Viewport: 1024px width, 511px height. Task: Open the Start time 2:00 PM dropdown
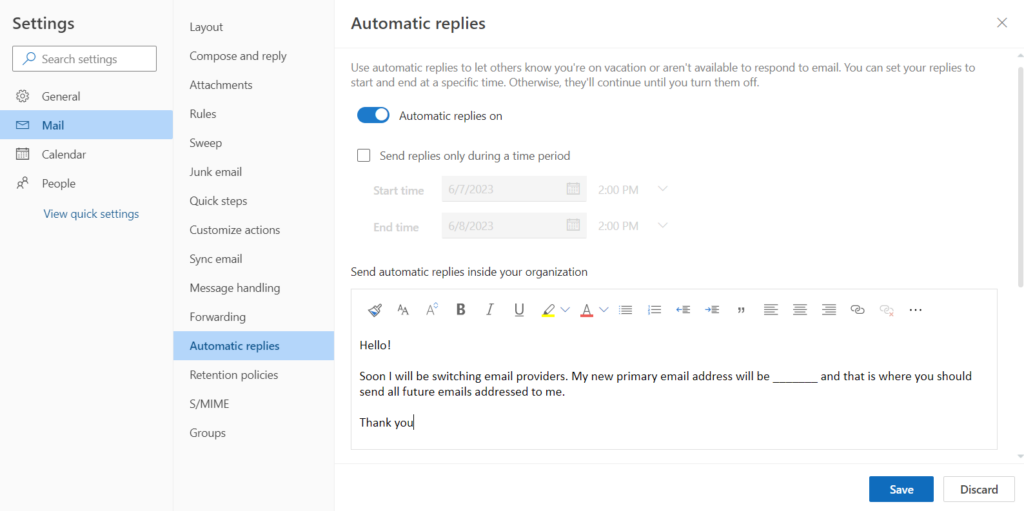[663, 189]
